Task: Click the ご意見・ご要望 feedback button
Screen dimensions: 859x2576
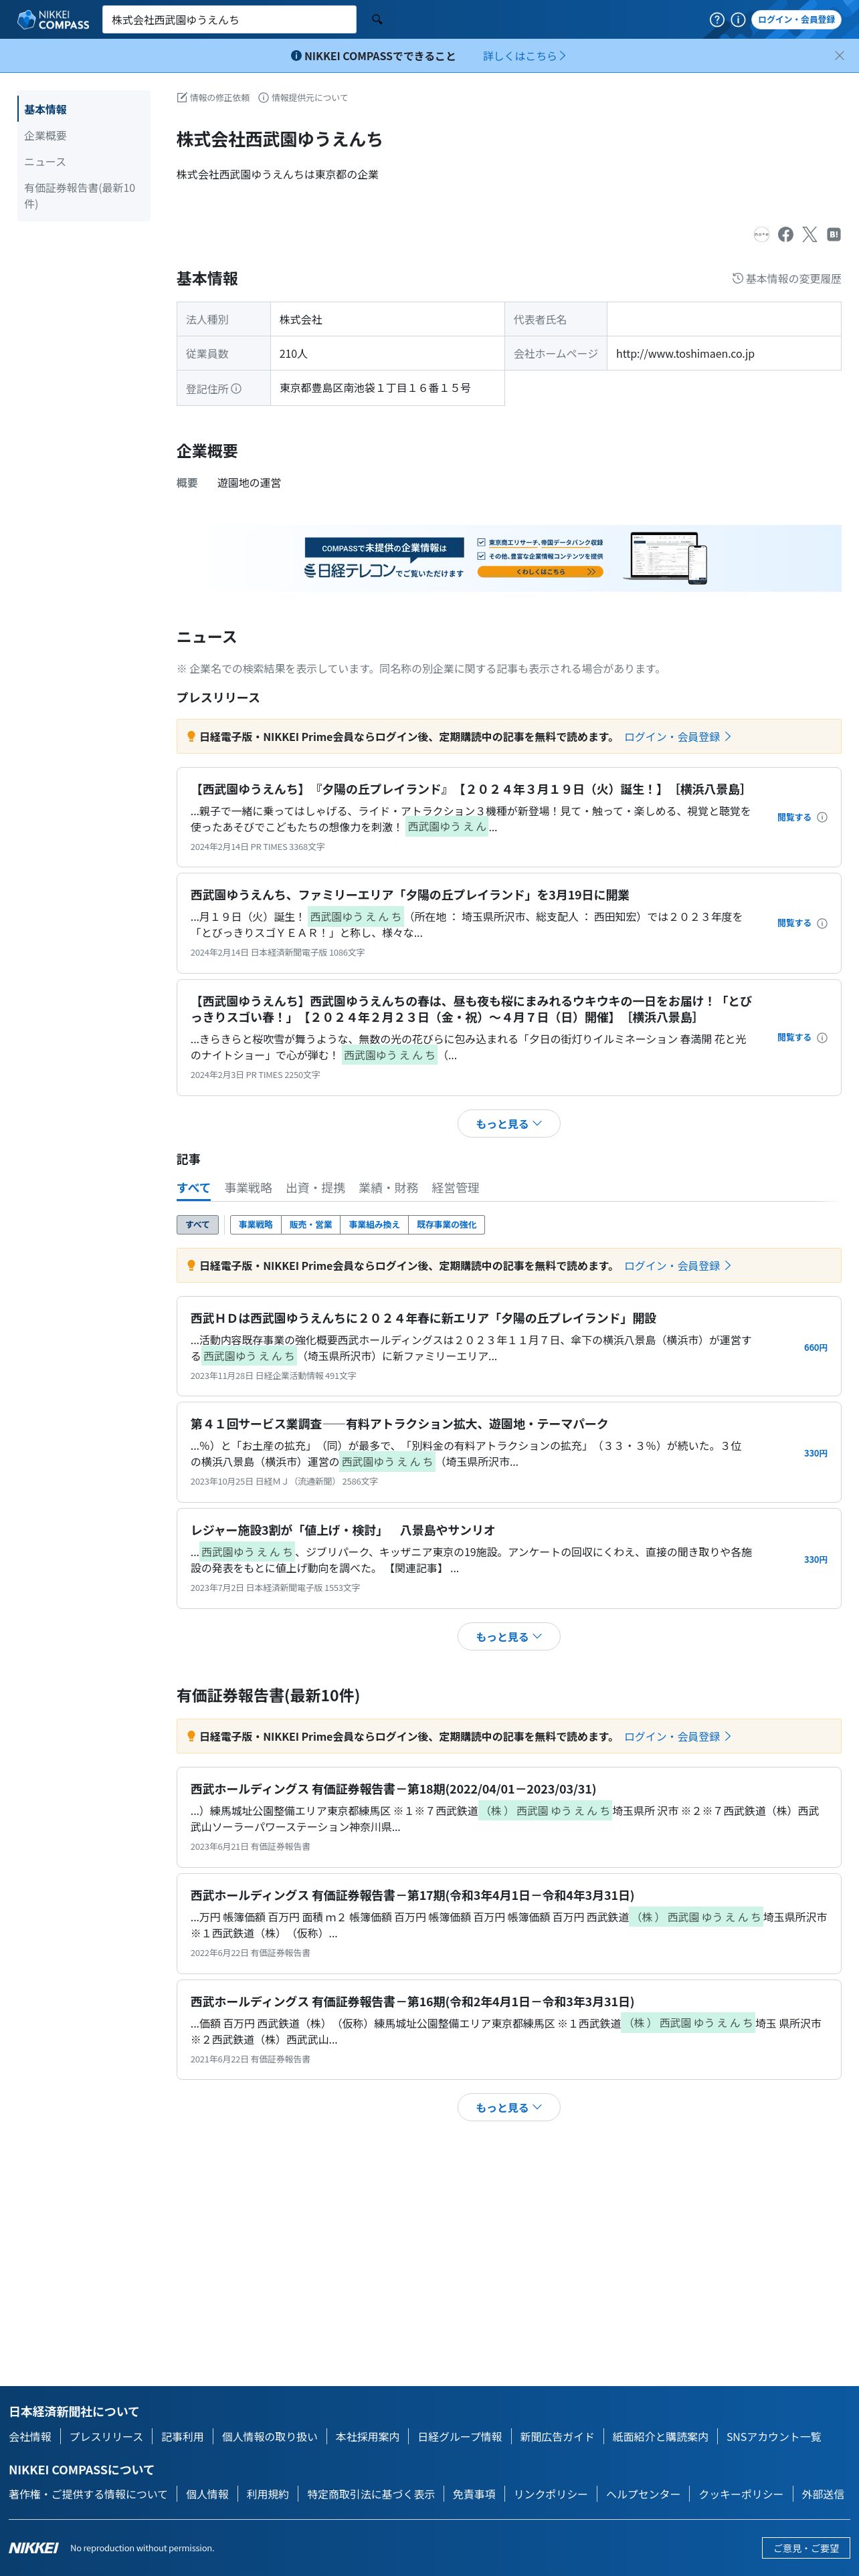Action: [805, 2548]
